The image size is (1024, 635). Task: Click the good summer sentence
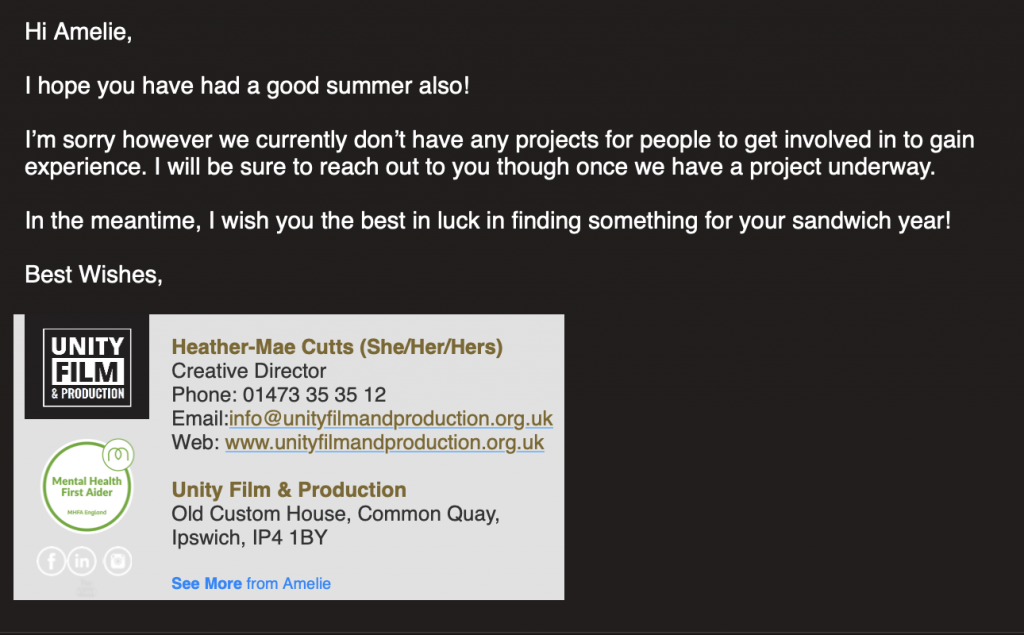point(247,86)
